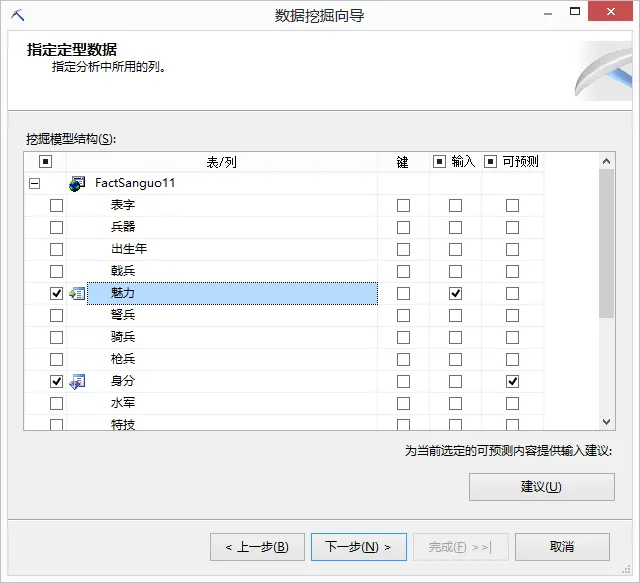Click the pickaxe wizard icon in title bar
640x583 pixels.
coord(18,16)
